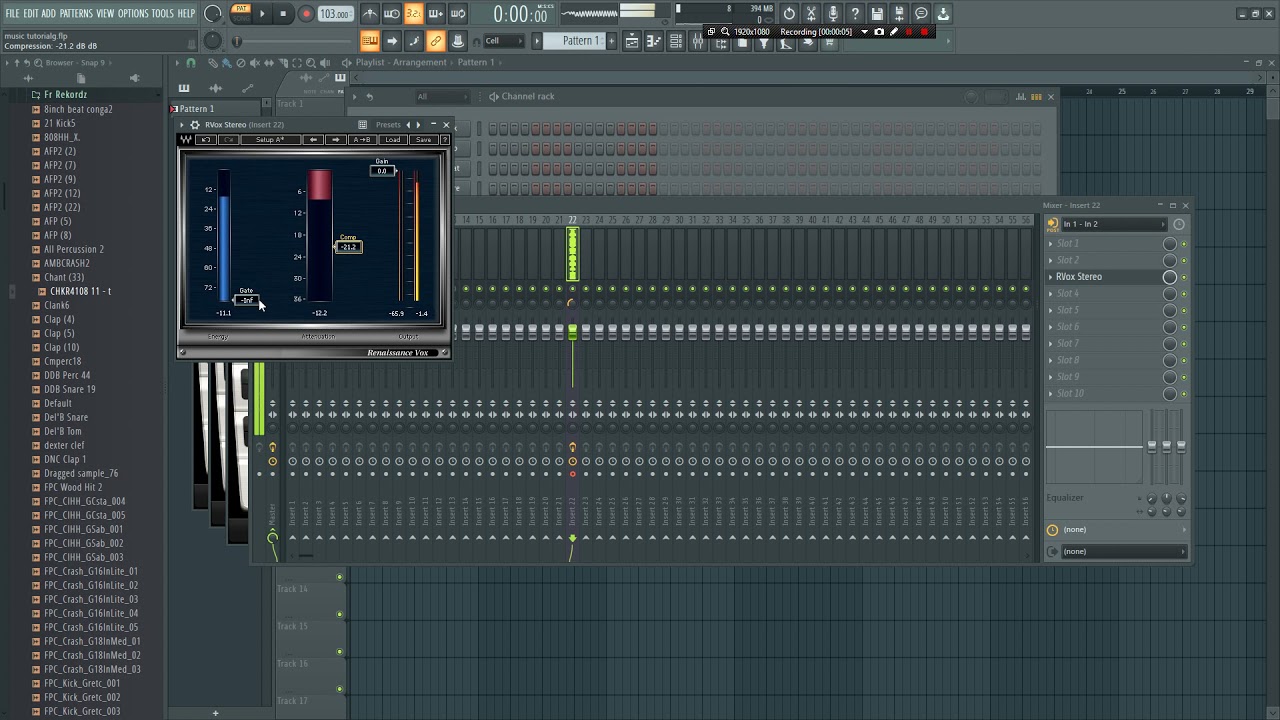Screen dimensions: 1280x720
Task: Click the Waves logo in RVox
Action: (x=186, y=140)
